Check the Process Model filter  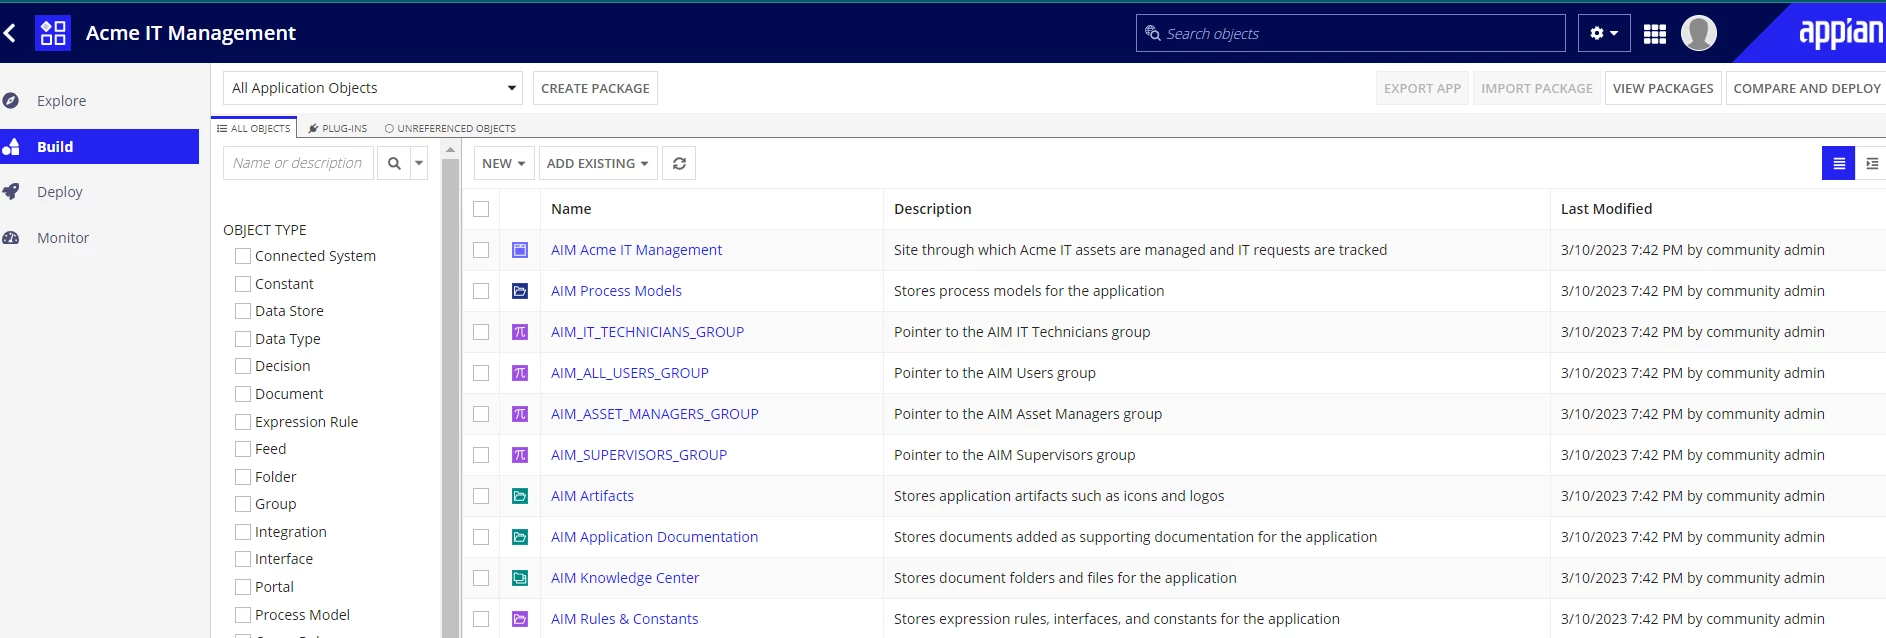243,615
